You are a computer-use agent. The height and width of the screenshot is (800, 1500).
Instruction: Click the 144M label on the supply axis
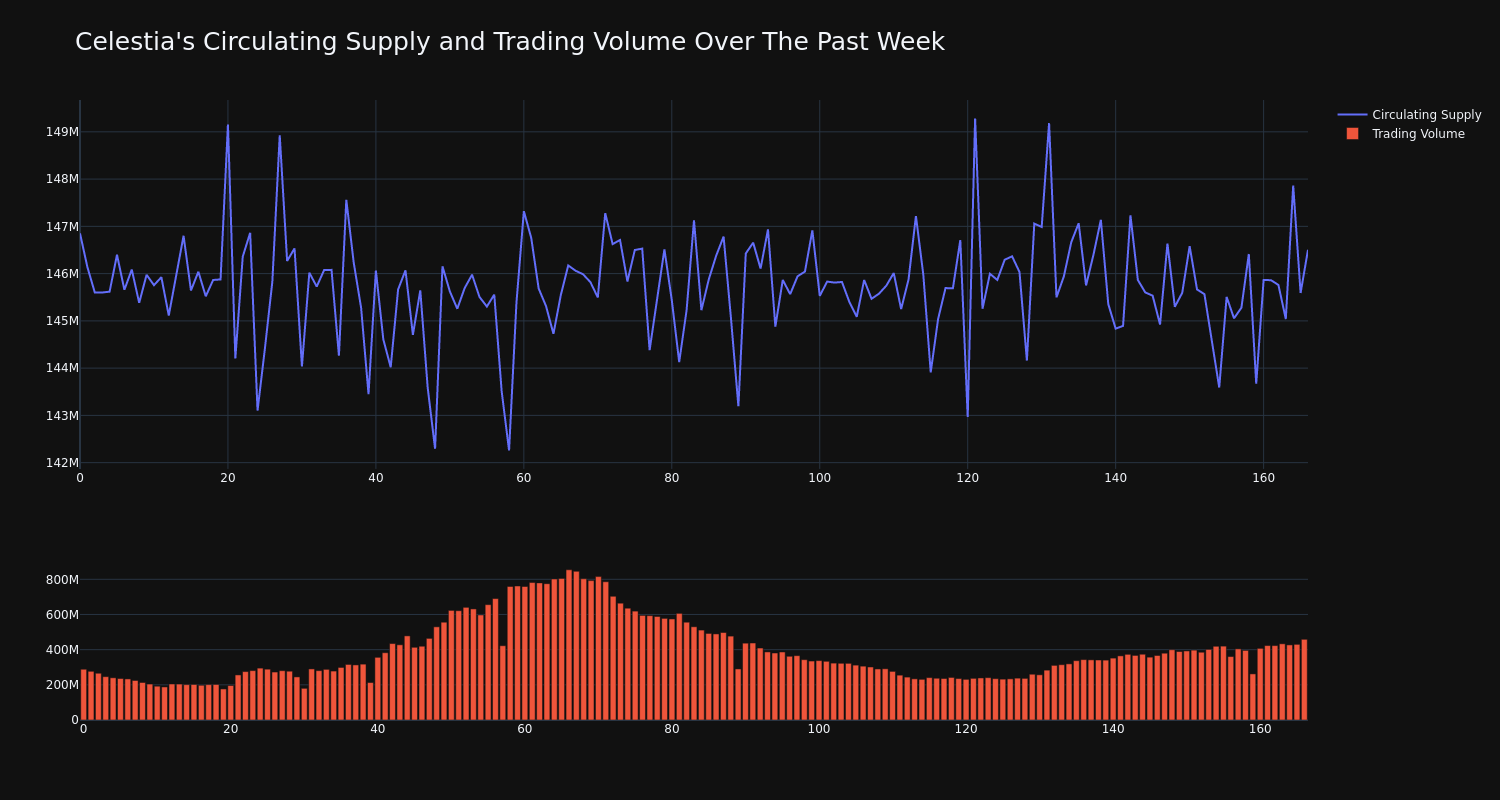61,368
